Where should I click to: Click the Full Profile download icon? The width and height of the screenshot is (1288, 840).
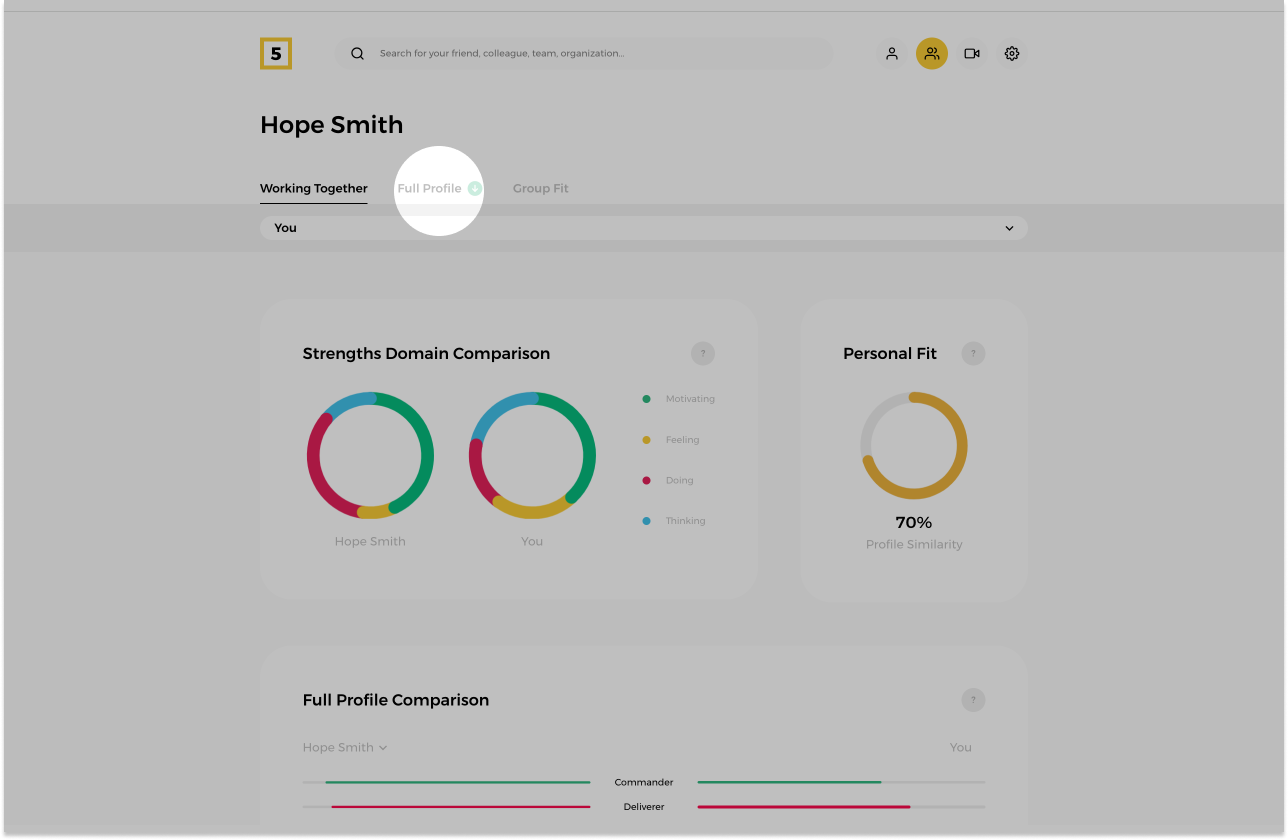point(475,188)
